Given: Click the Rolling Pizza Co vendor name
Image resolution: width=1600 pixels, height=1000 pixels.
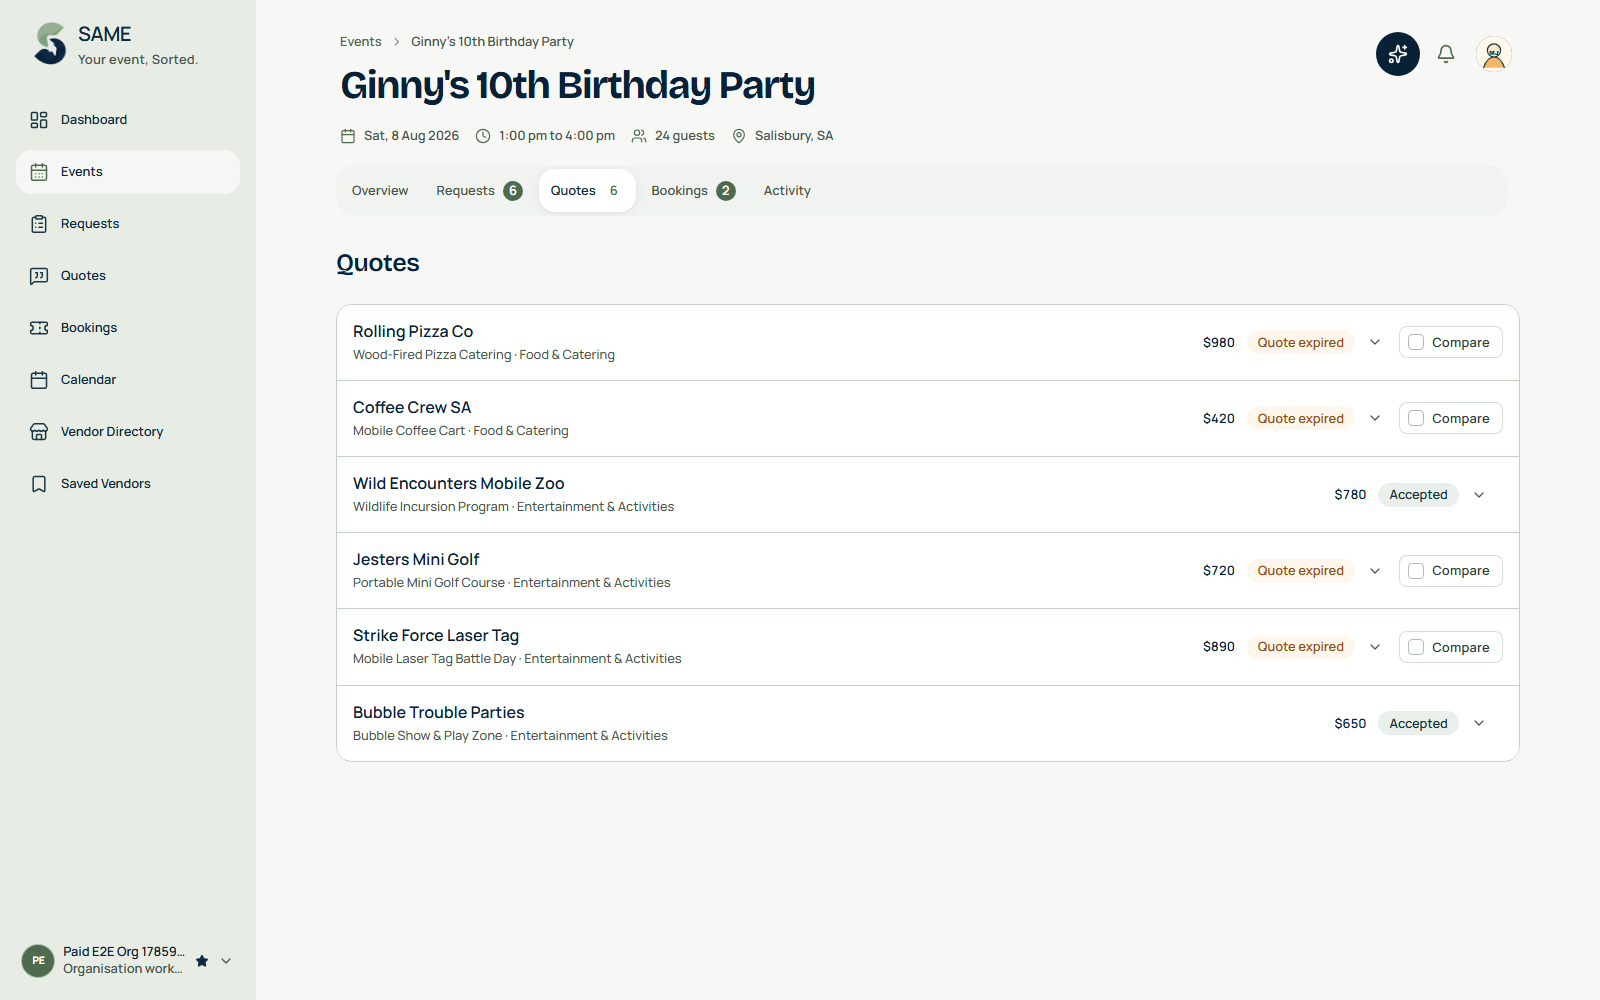Looking at the screenshot, I should (x=413, y=332).
